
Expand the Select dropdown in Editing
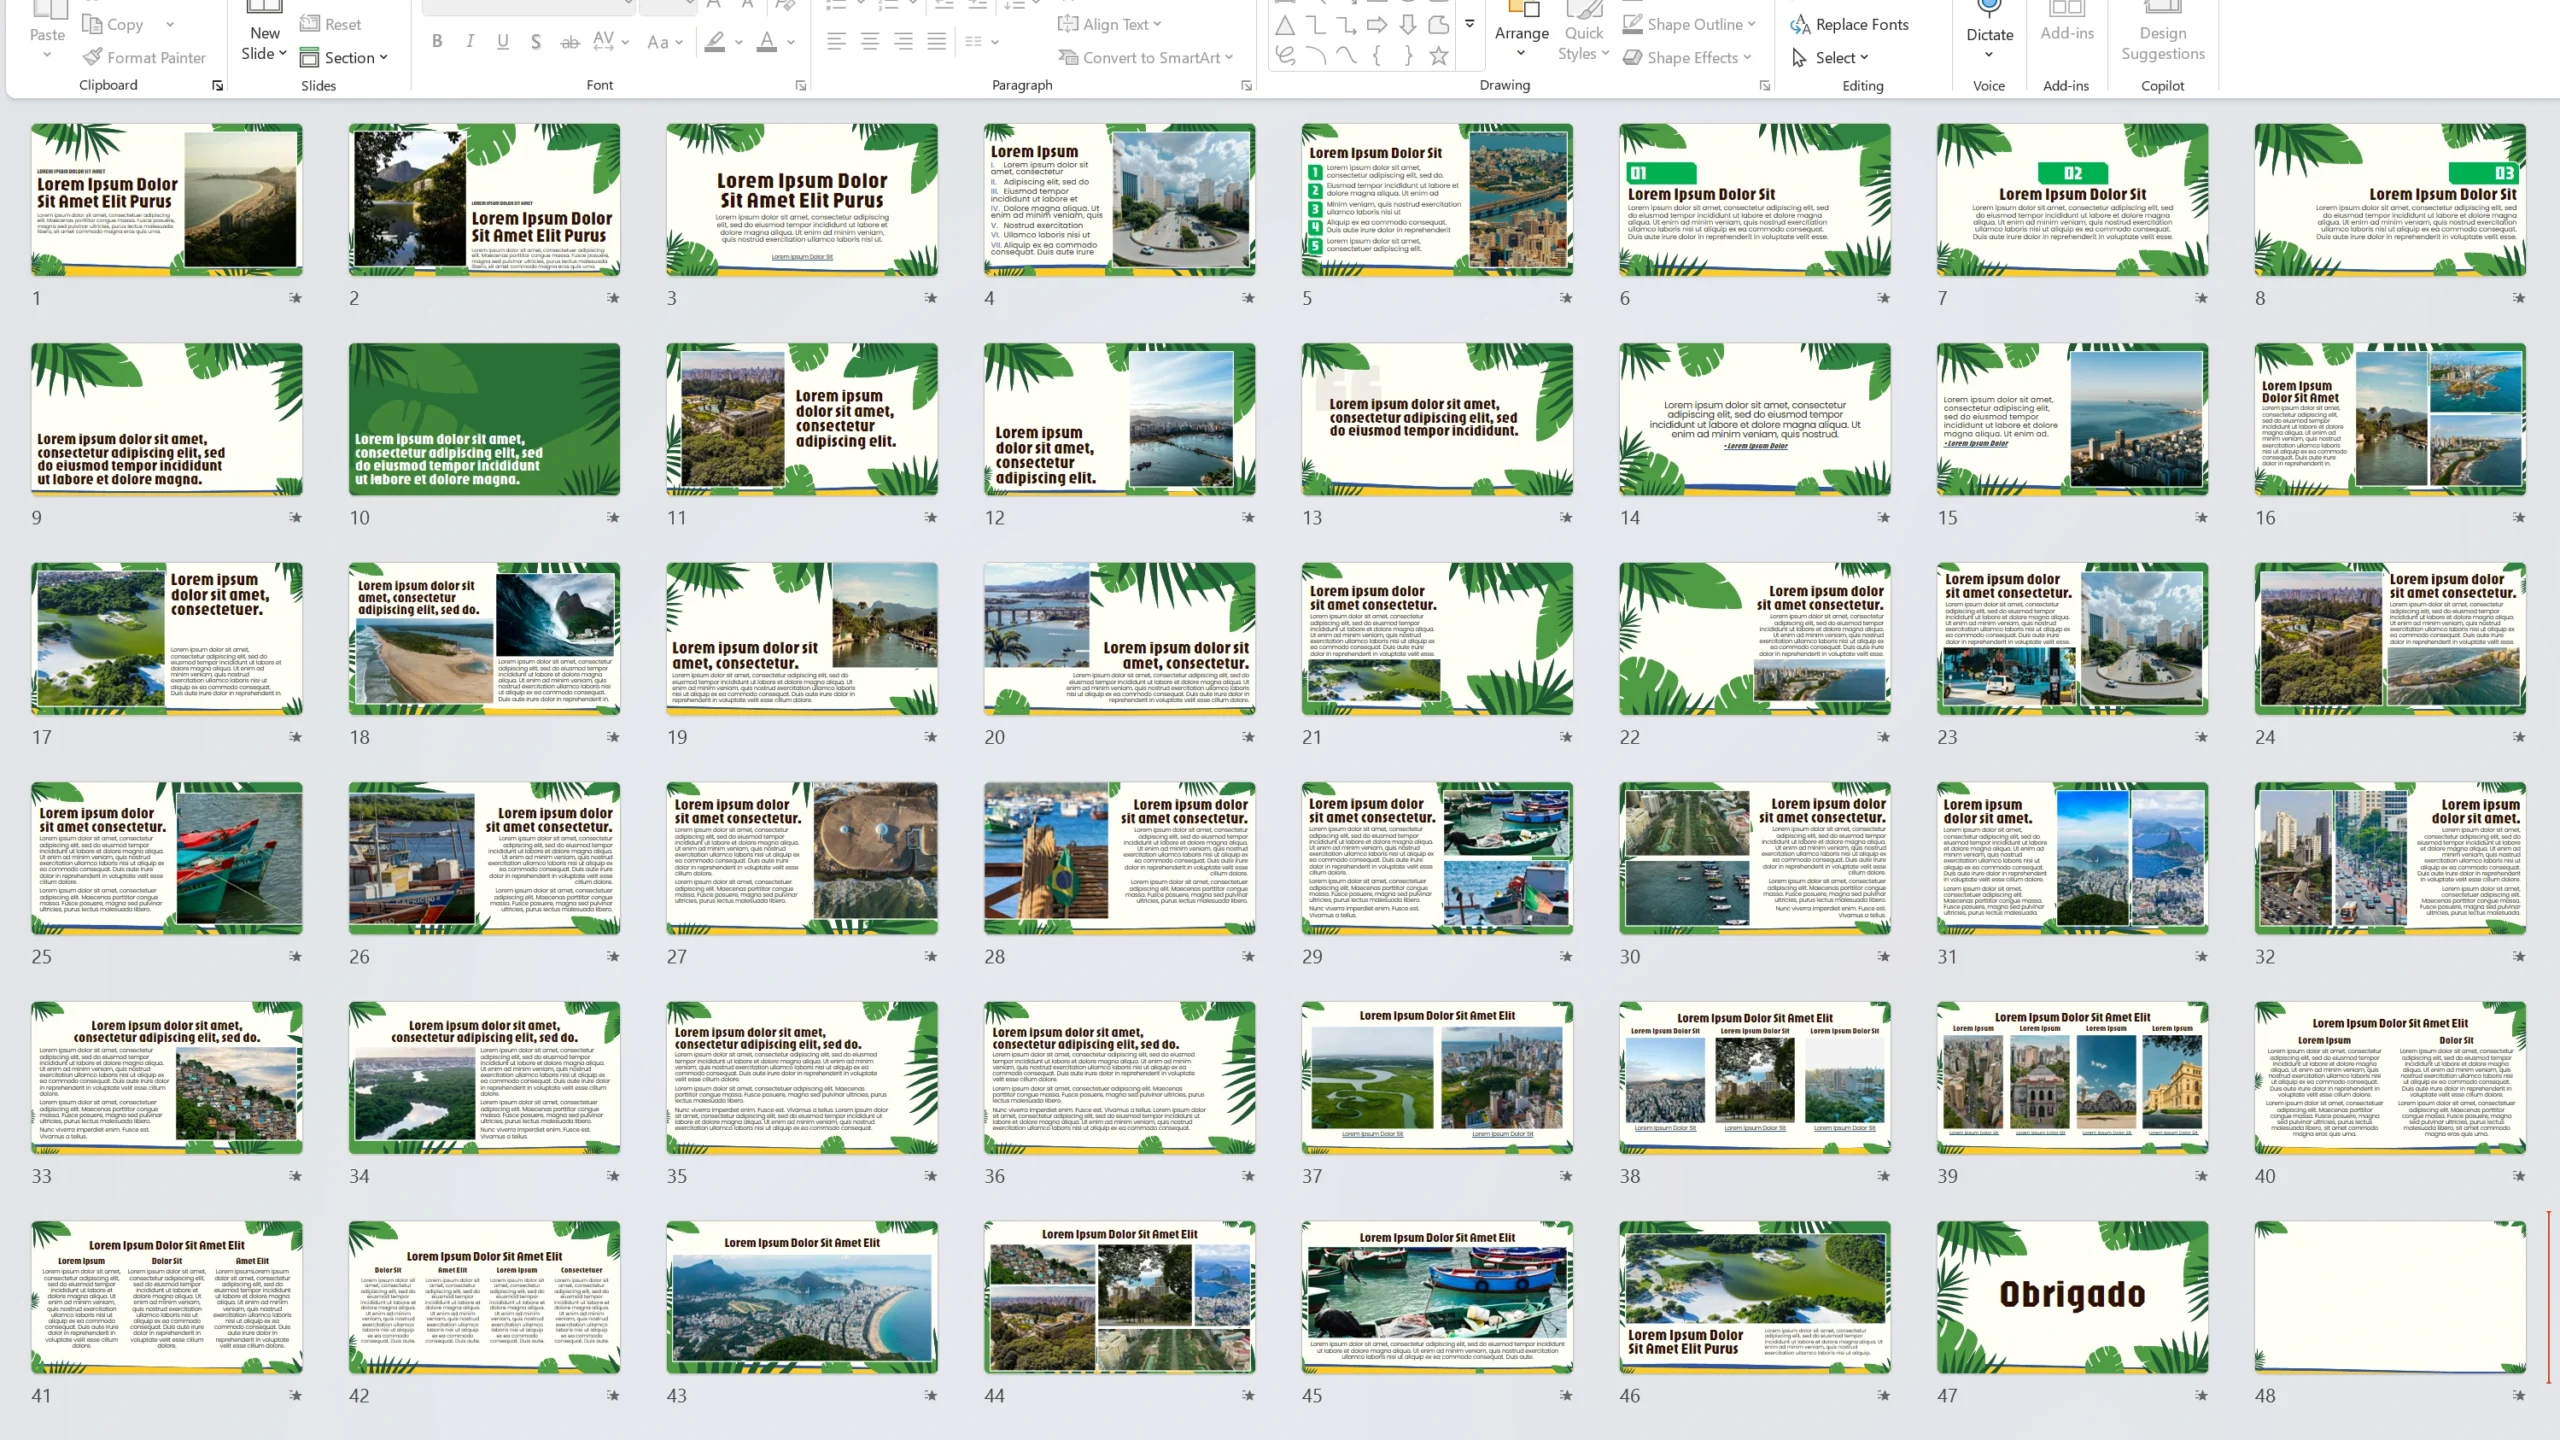pyautogui.click(x=1829, y=57)
